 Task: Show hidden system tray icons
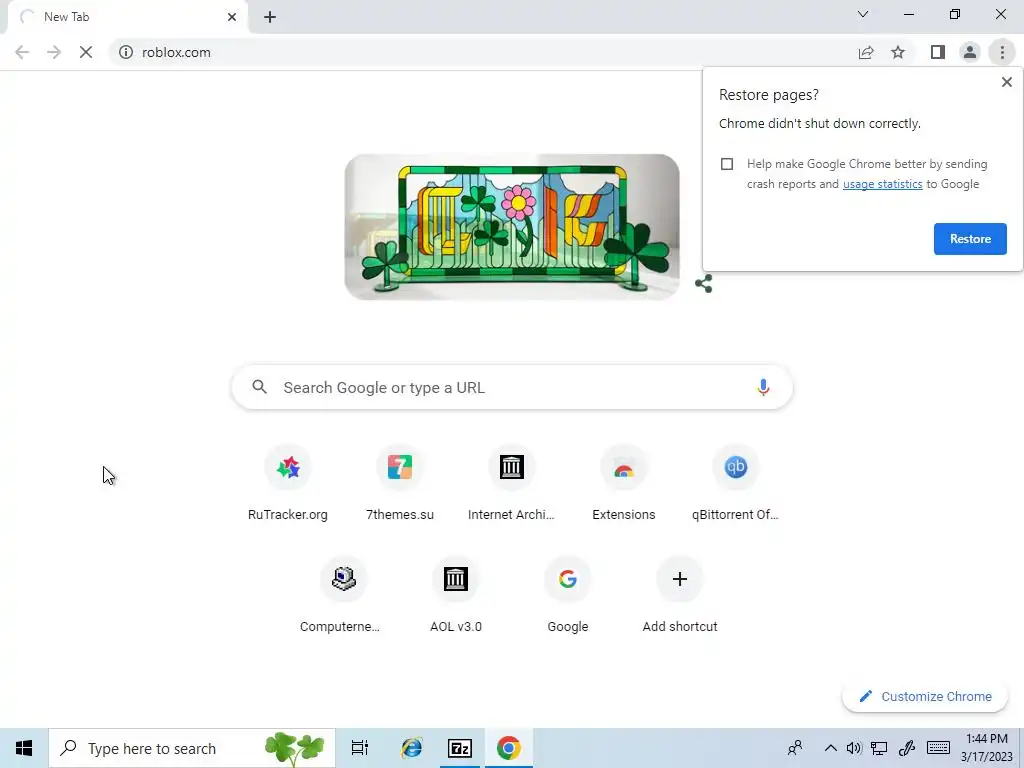(830, 748)
